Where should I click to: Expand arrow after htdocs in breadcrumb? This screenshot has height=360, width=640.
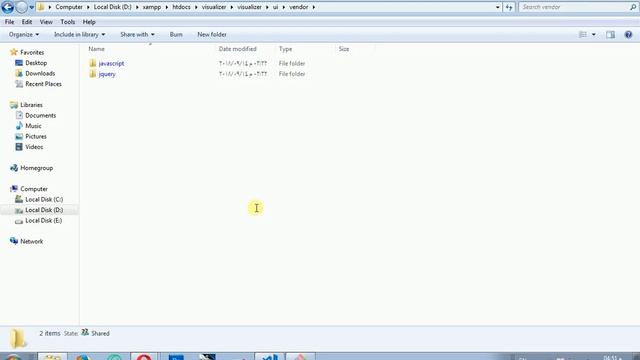(x=196, y=7)
